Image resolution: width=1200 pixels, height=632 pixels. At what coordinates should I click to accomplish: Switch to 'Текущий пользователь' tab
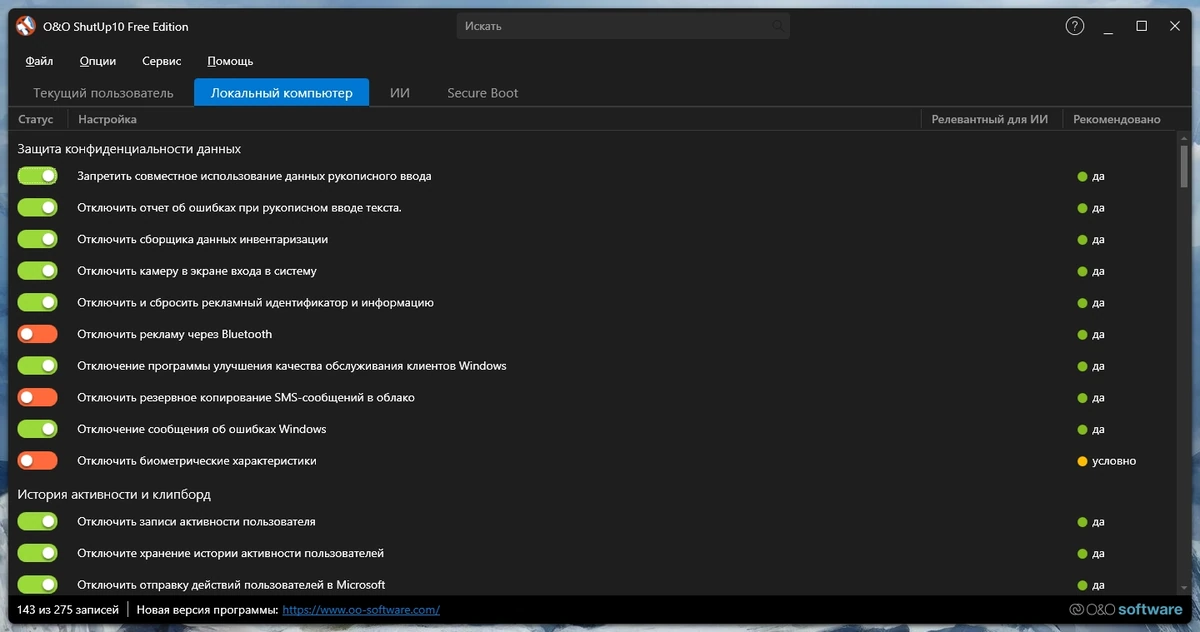[103, 93]
